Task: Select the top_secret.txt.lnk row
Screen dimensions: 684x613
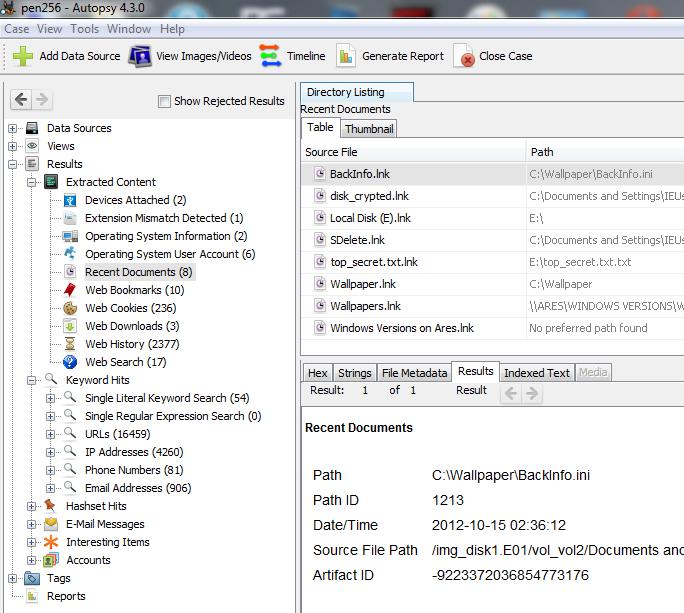Action: pos(492,262)
